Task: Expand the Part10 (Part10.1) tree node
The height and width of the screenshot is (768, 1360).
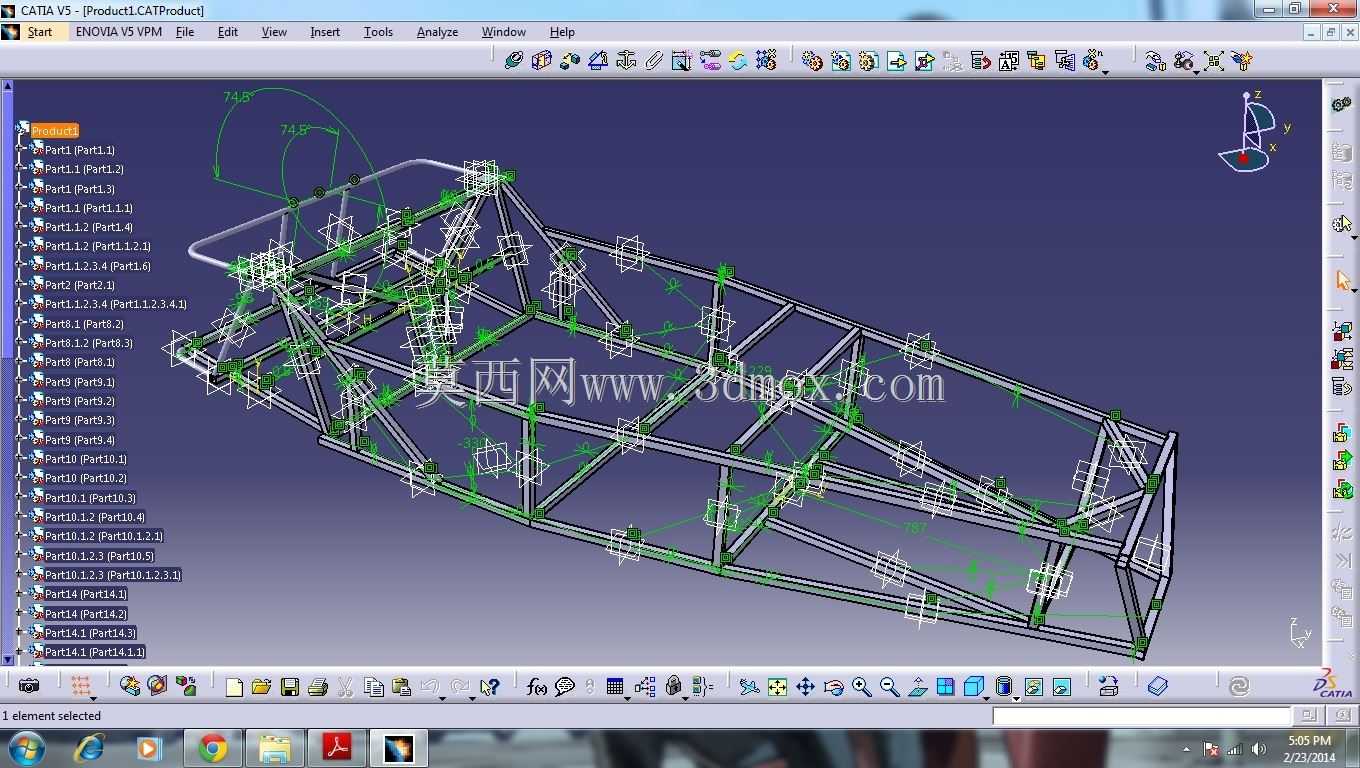Action: (x=20, y=459)
